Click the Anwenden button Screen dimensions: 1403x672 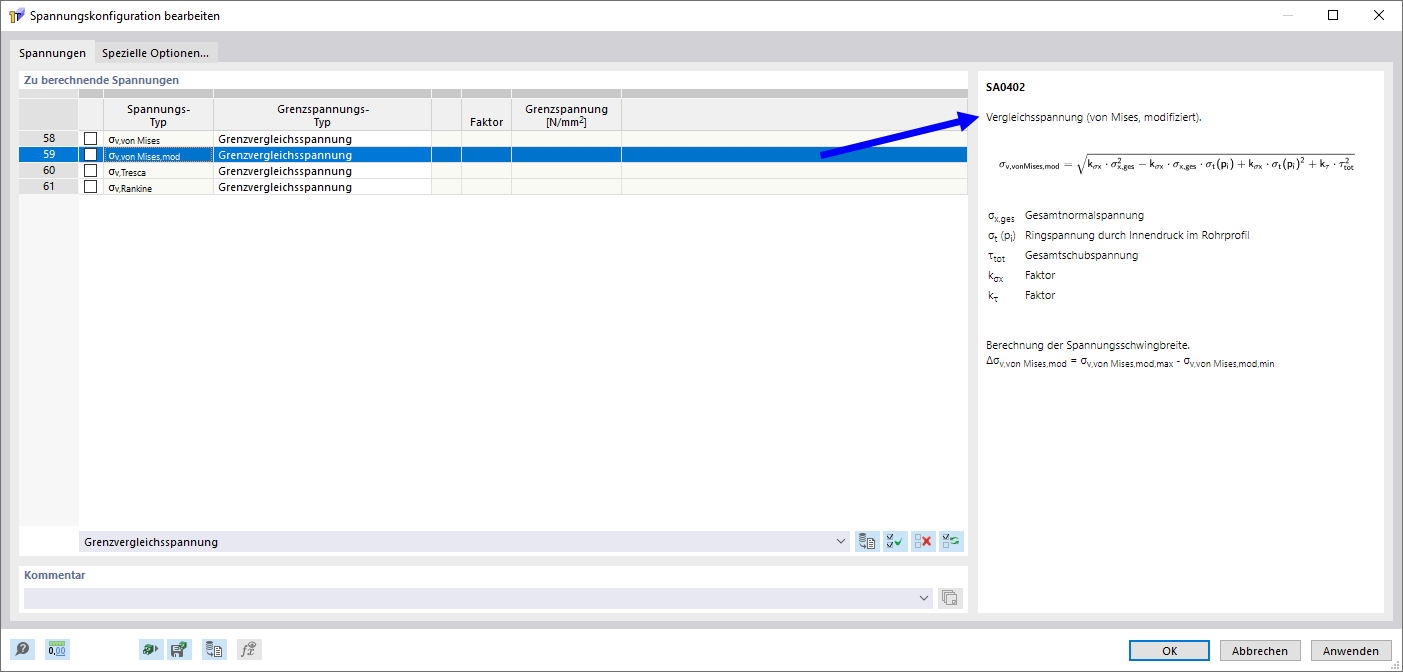pos(1351,650)
